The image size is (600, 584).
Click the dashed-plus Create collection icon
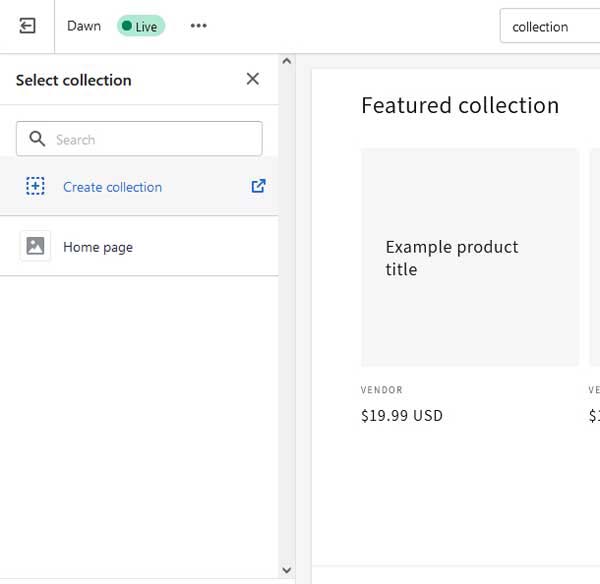[x=35, y=186]
